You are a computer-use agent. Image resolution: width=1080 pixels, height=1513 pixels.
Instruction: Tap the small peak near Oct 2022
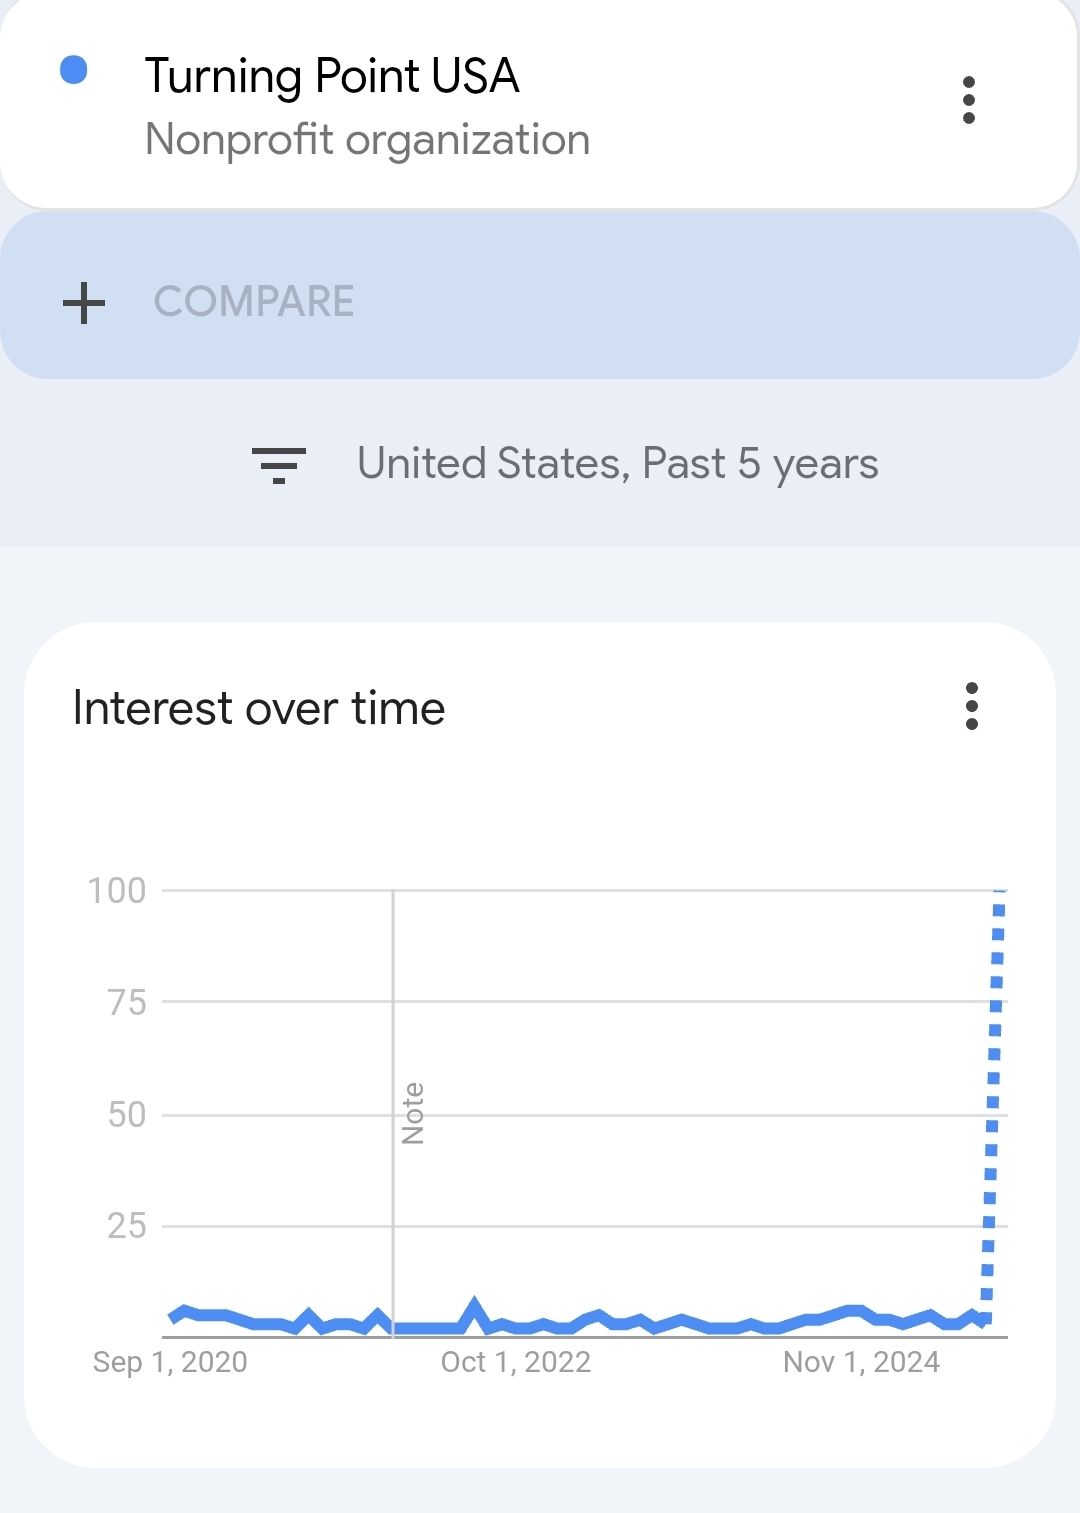click(474, 1306)
